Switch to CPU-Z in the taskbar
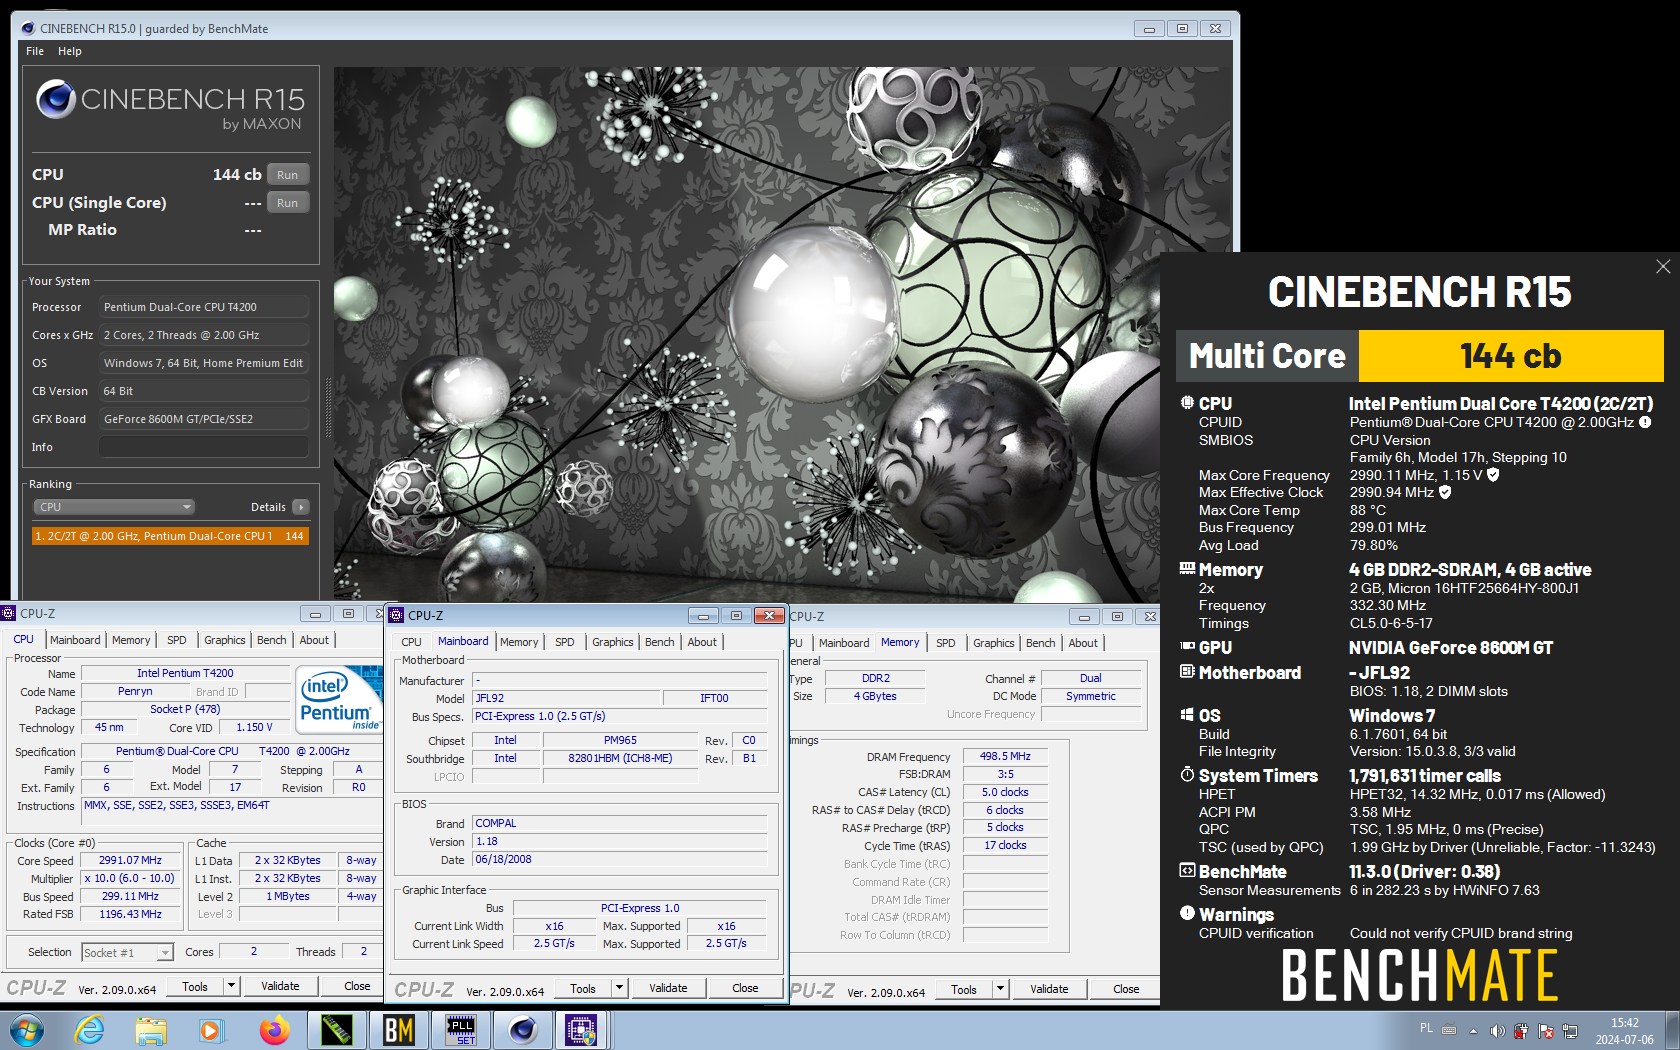The image size is (1680, 1050). [582, 1030]
